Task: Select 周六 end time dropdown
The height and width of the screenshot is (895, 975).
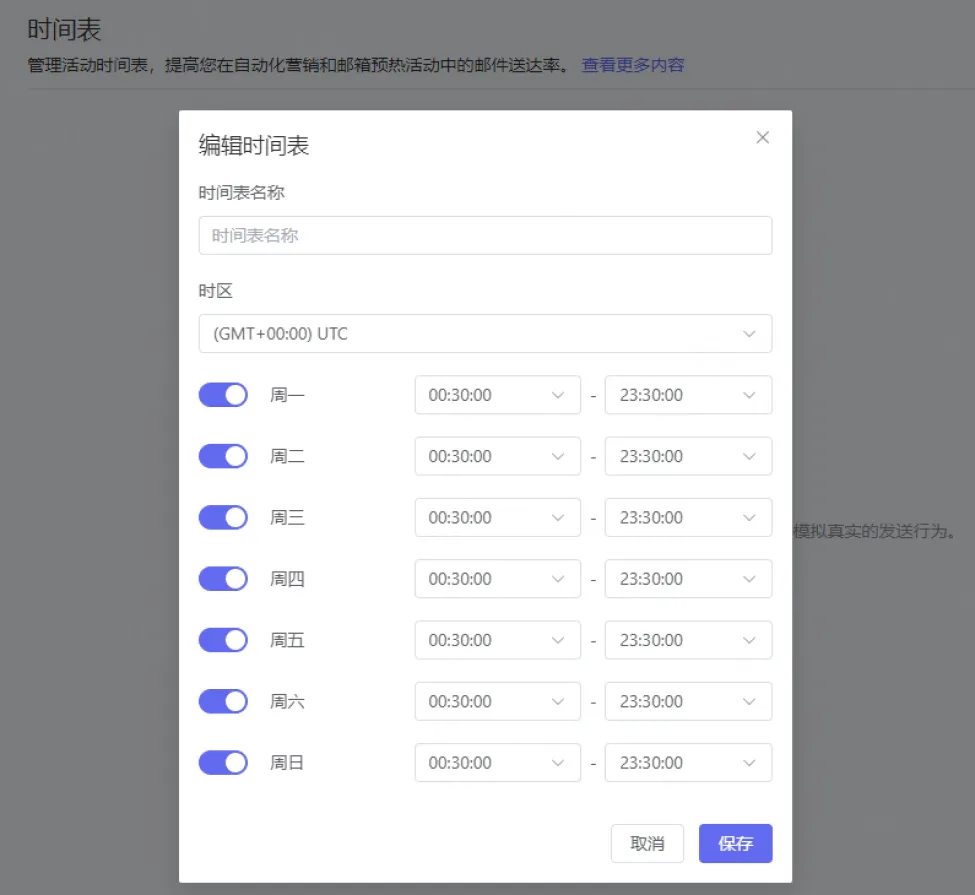Action: pyautogui.click(x=688, y=702)
